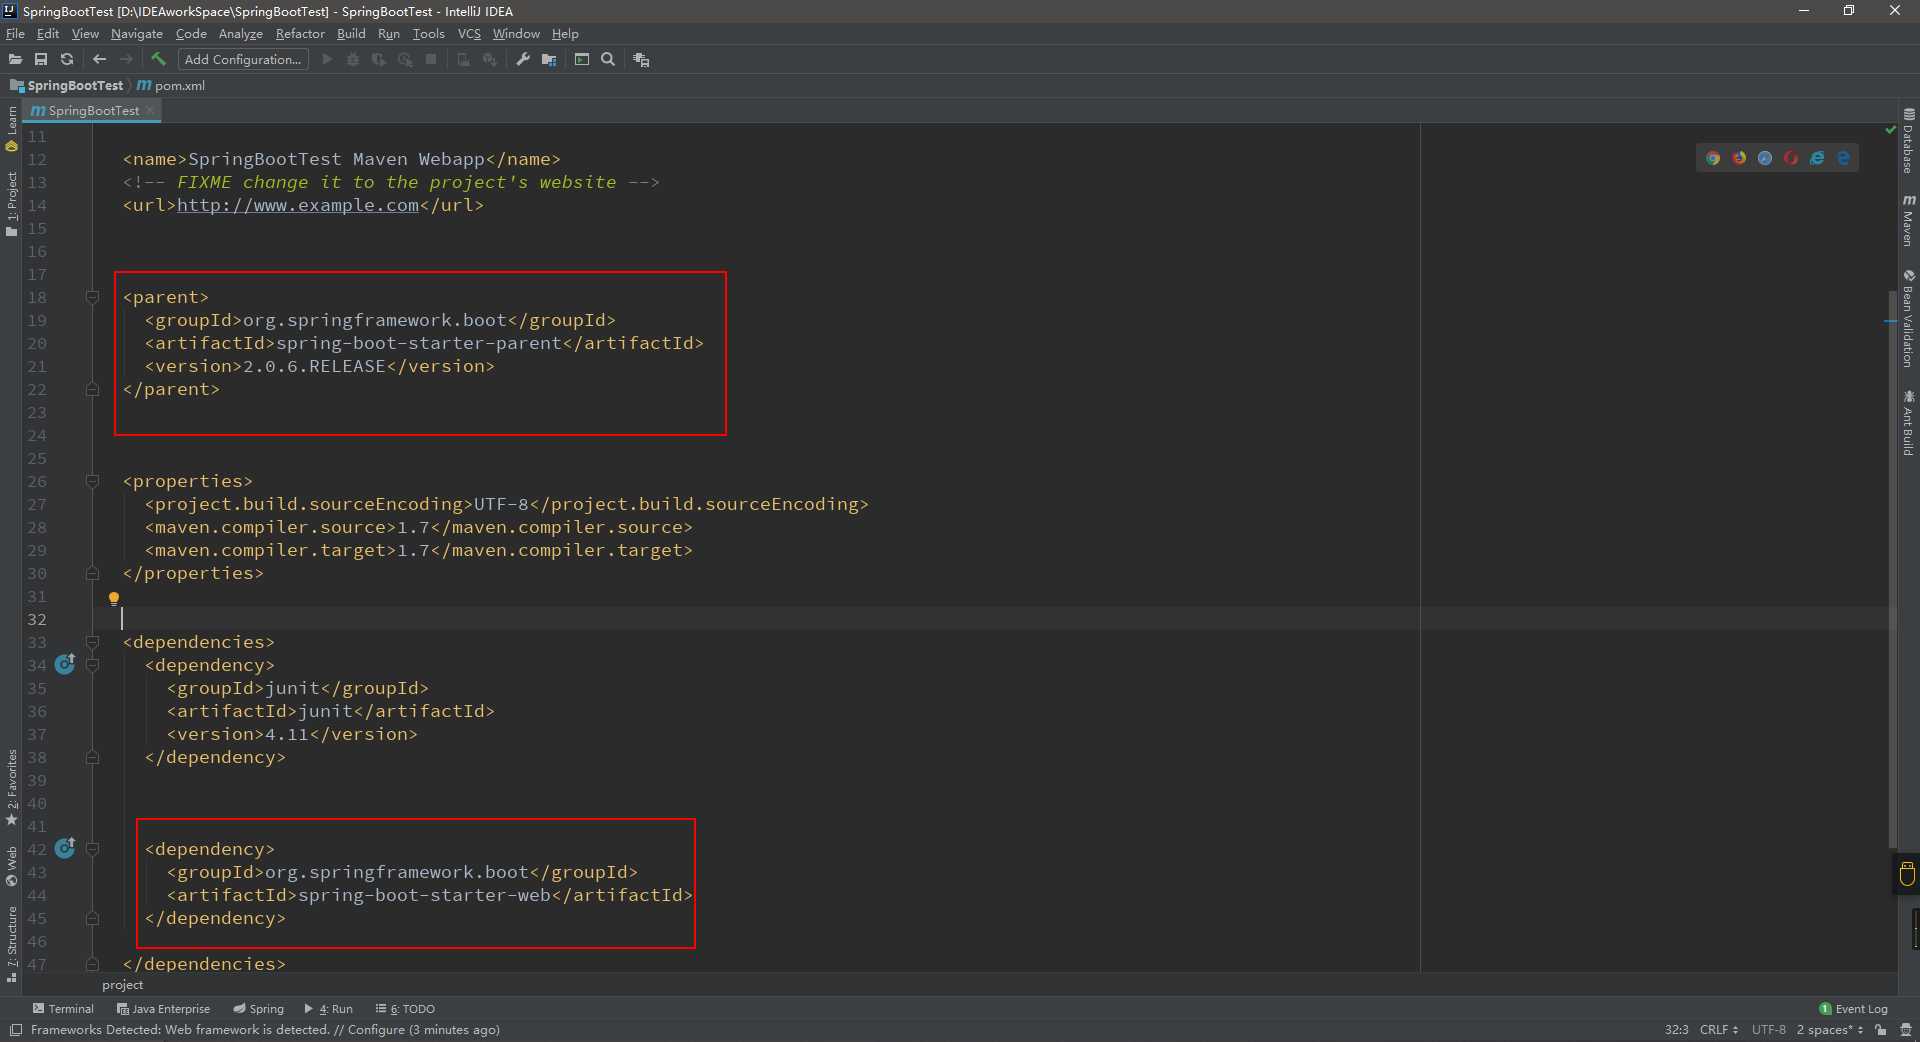This screenshot has height=1042, width=1920.
Task: Open Project Structure folder icon
Action: point(549,60)
